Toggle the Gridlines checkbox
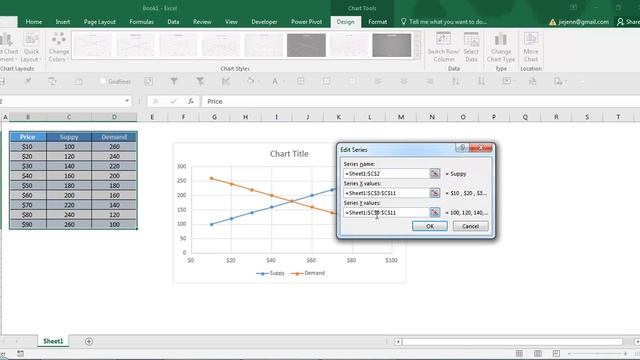The height and width of the screenshot is (360, 640). pyautogui.click(x=103, y=81)
